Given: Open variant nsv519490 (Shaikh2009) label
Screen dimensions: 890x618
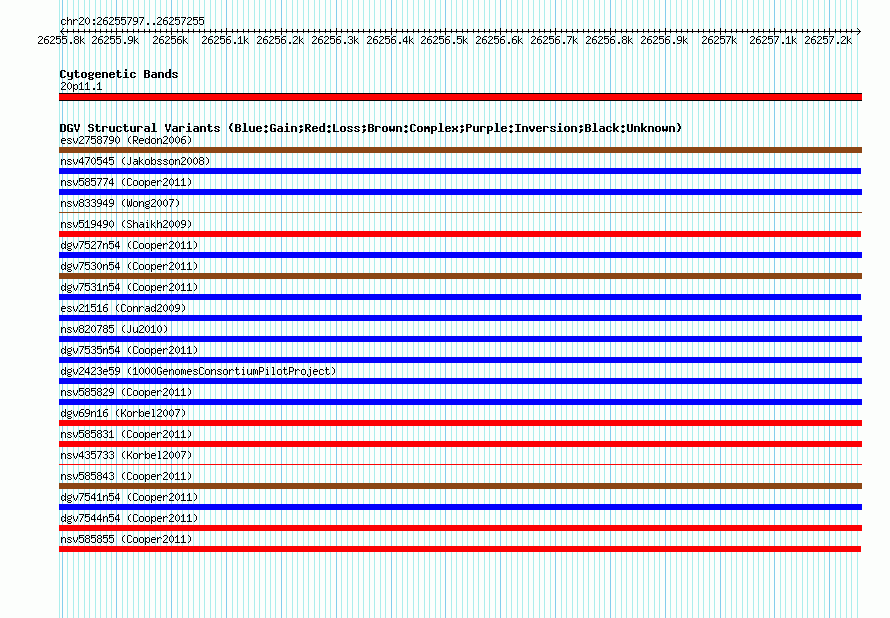Looking at the screenshot, I should pos(126,224).
